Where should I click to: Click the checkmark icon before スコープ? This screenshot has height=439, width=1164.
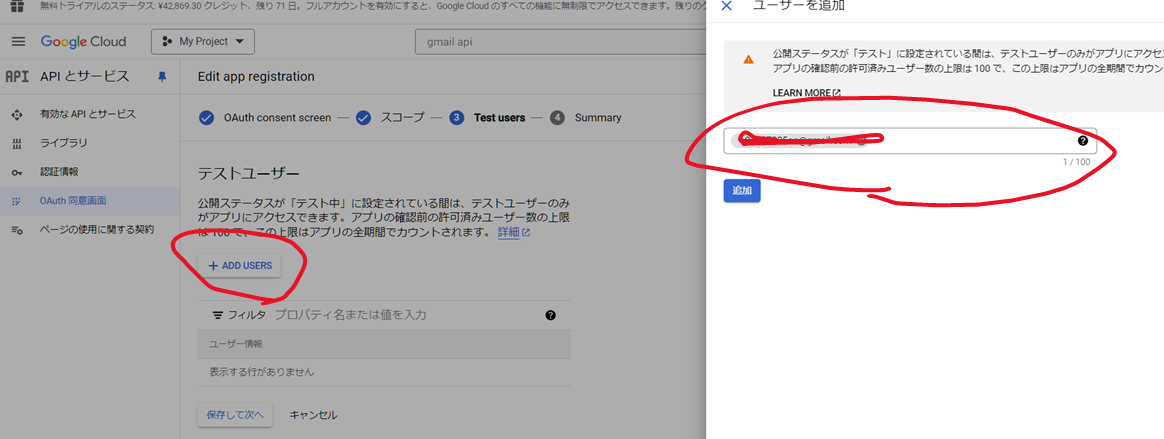coord(363,117)
